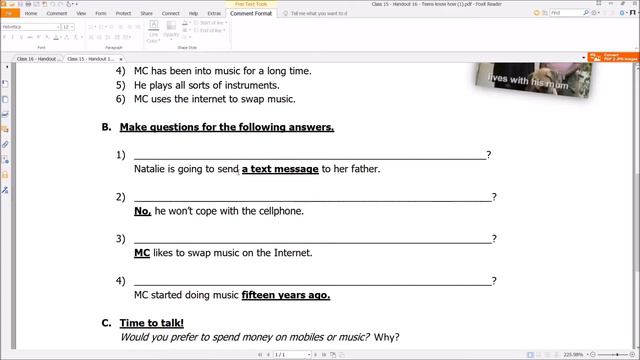Open the search settings gear dropdown
Viewport: 640px width, 360px height.
(x=596, y=13)
